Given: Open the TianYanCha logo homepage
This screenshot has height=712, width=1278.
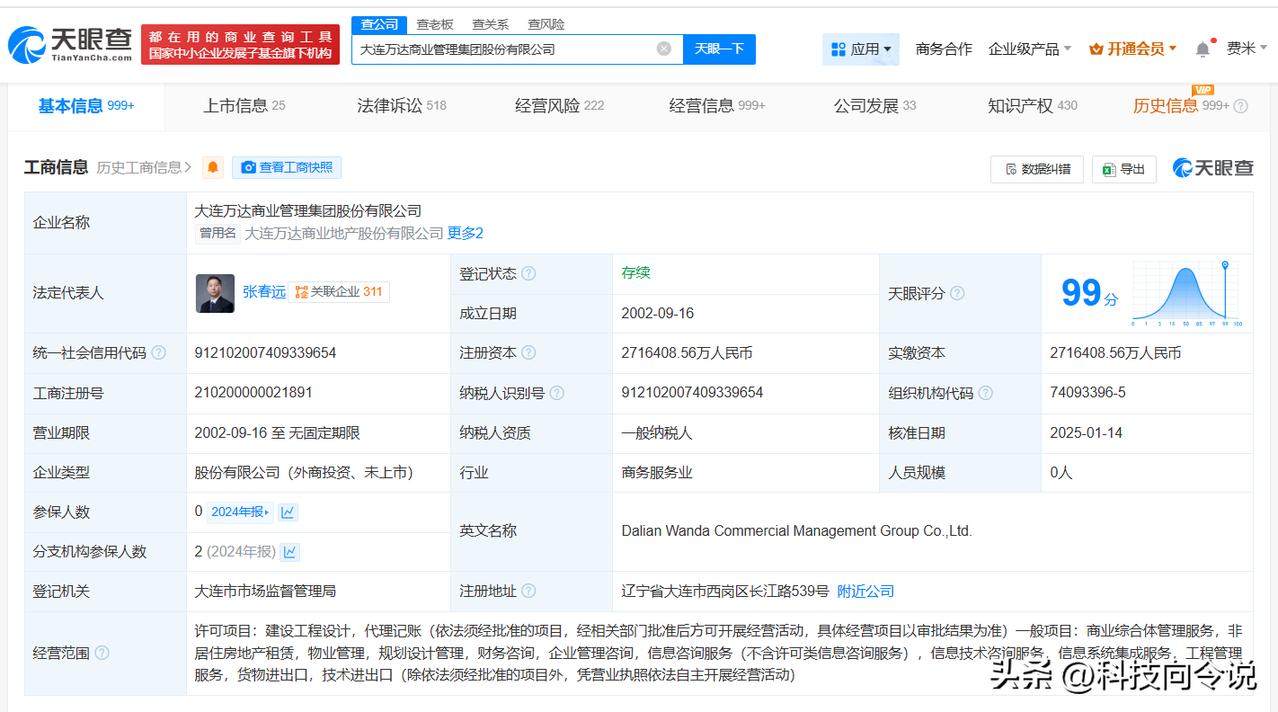Looking at the screenshot, I should point(70,45).
